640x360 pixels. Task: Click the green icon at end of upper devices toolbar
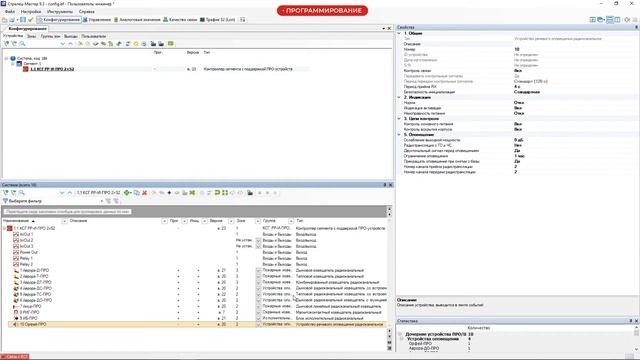[171, 44]
